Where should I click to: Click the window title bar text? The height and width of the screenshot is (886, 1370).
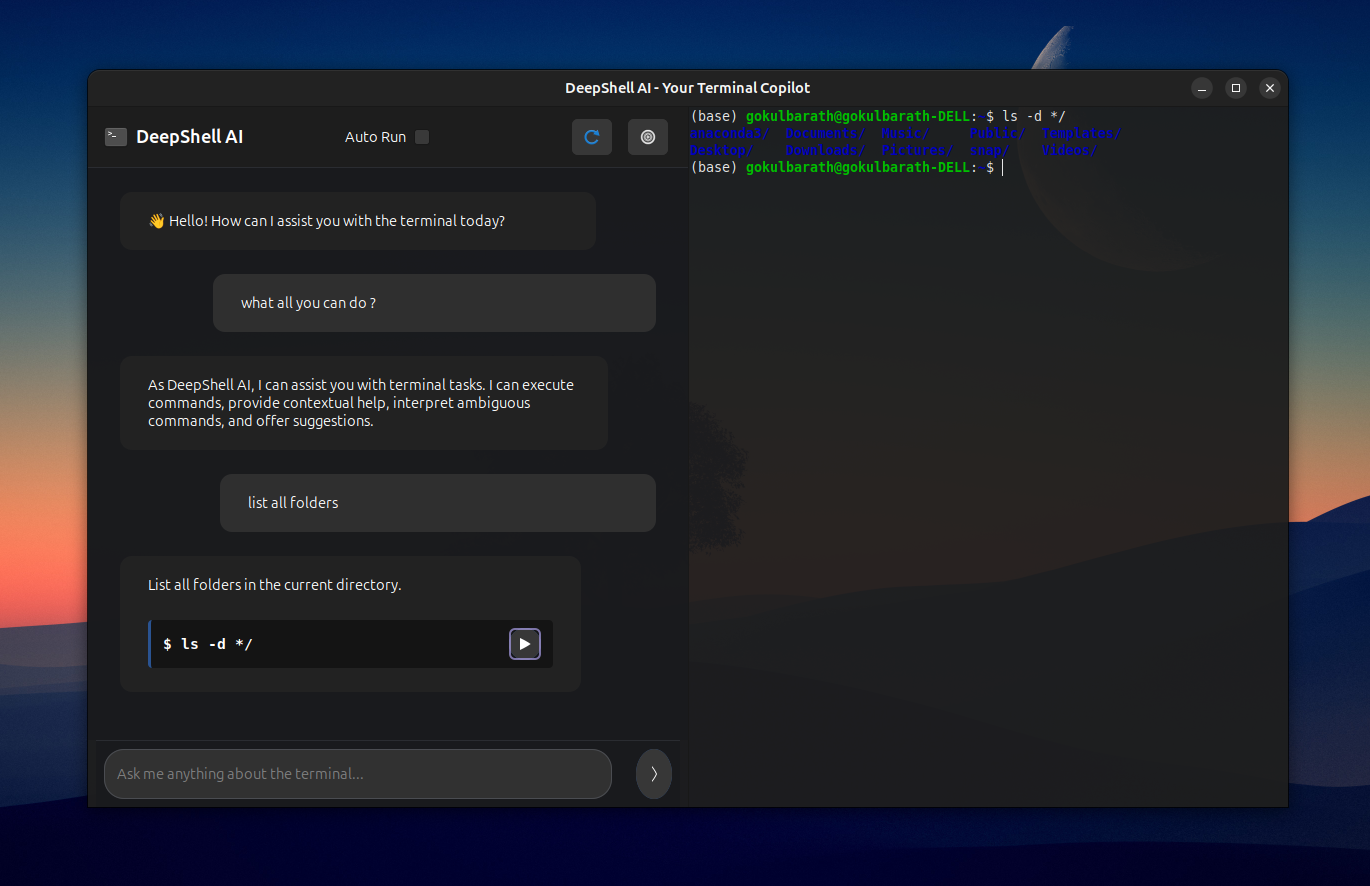pyautogui.click(x=687, y=87)
